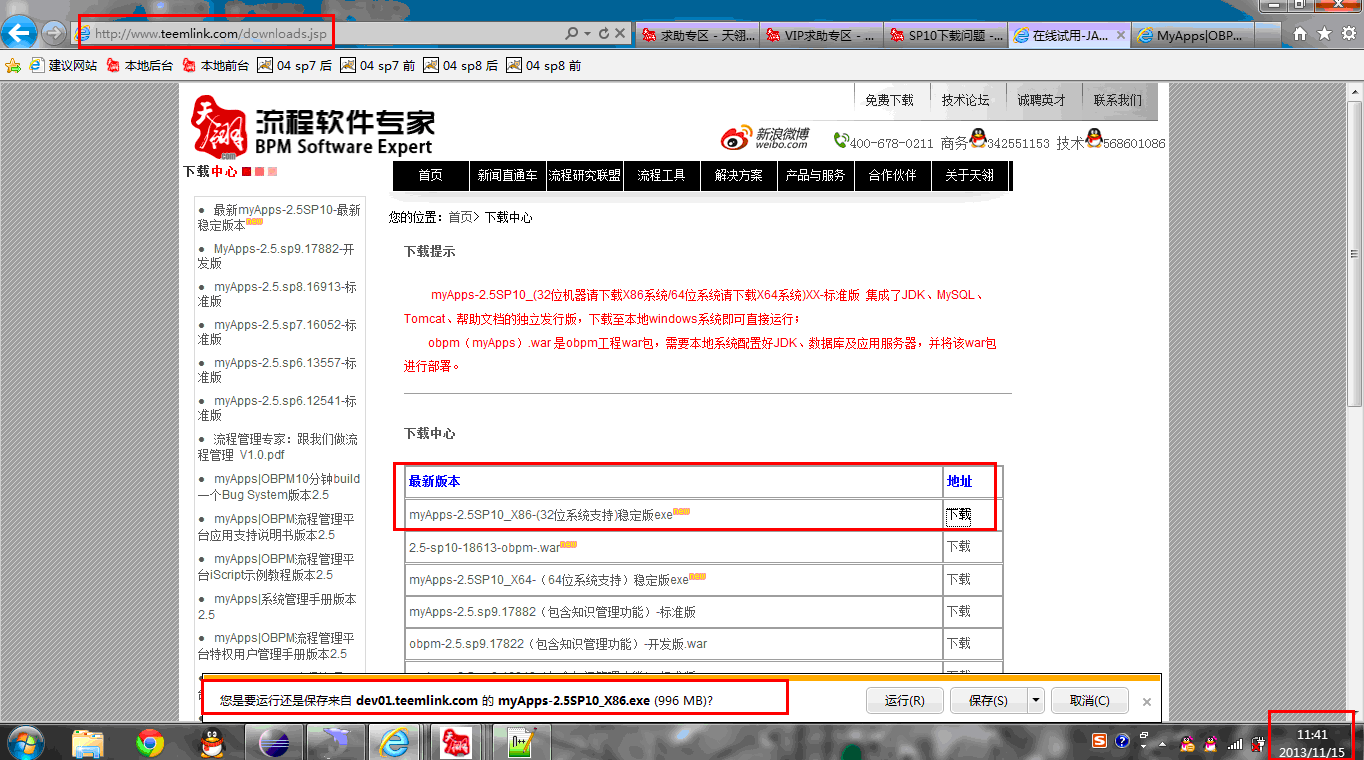The width and height of the screenshot is (1364, 760).
Task: Open the 技术论坛 top link
Action: tap(965, 100)
